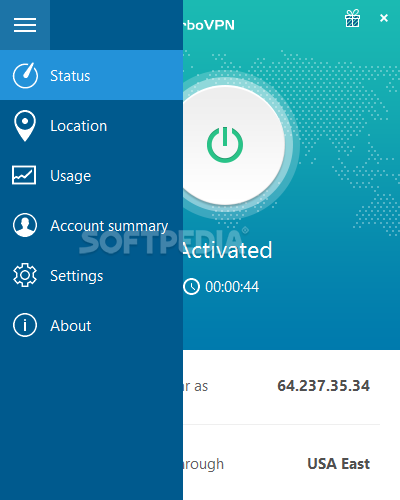Screen dimensions: 400x500
Task: Select About menu item
Action: click(91, 325)
